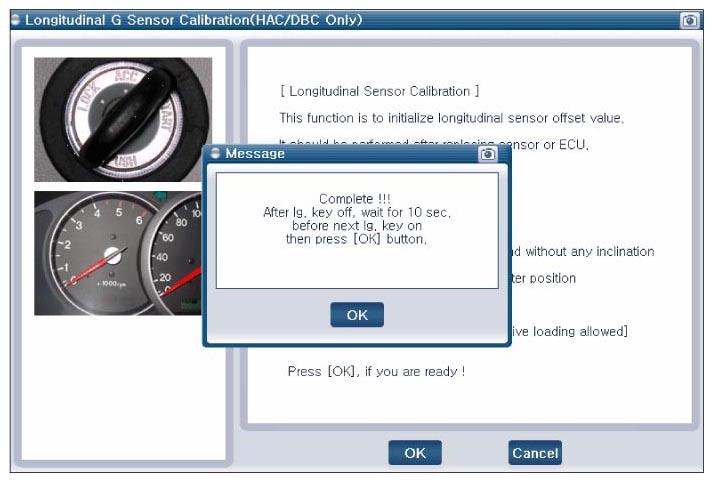Viewport: 713px width, 482px height.
Task: Click the ignition key switch image
Action: point(123,119)
